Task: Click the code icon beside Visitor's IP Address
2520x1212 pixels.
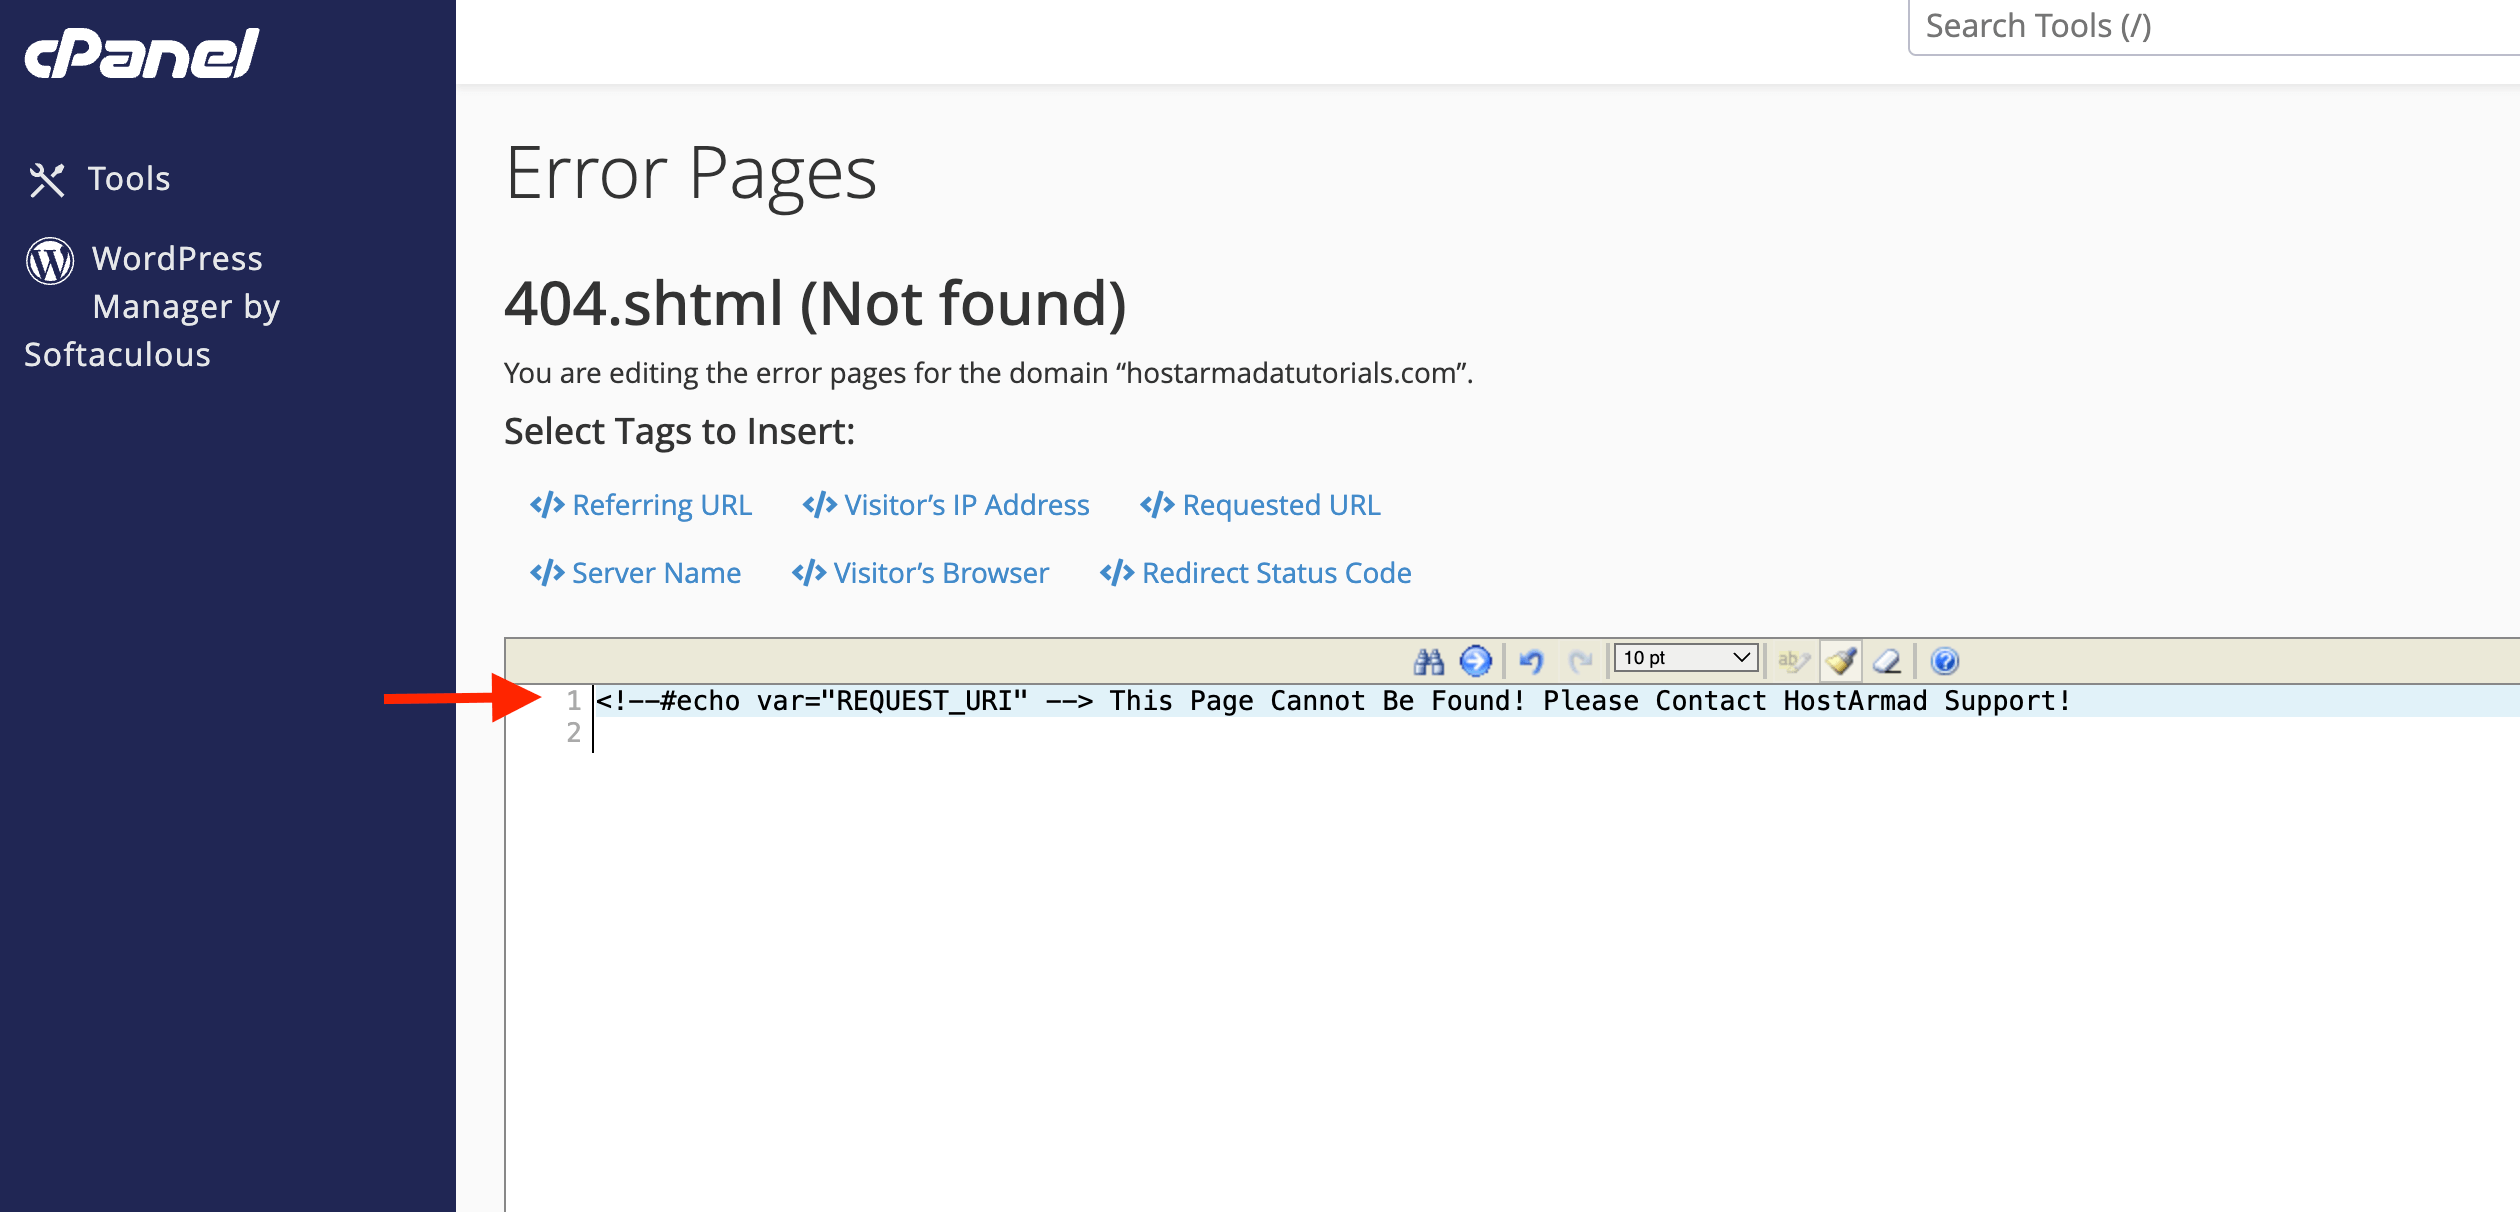Action: 820,505
